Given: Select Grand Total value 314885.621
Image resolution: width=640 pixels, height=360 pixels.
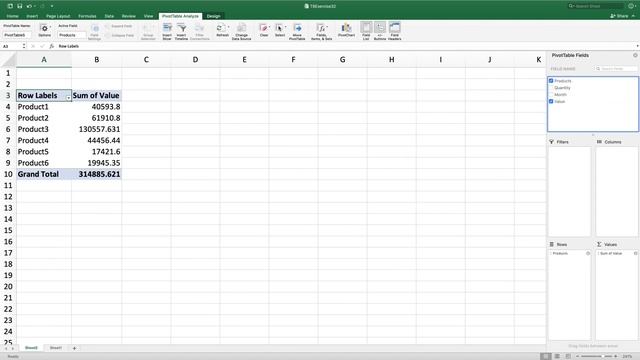Looking at the screenshot, I should (96, 174).
